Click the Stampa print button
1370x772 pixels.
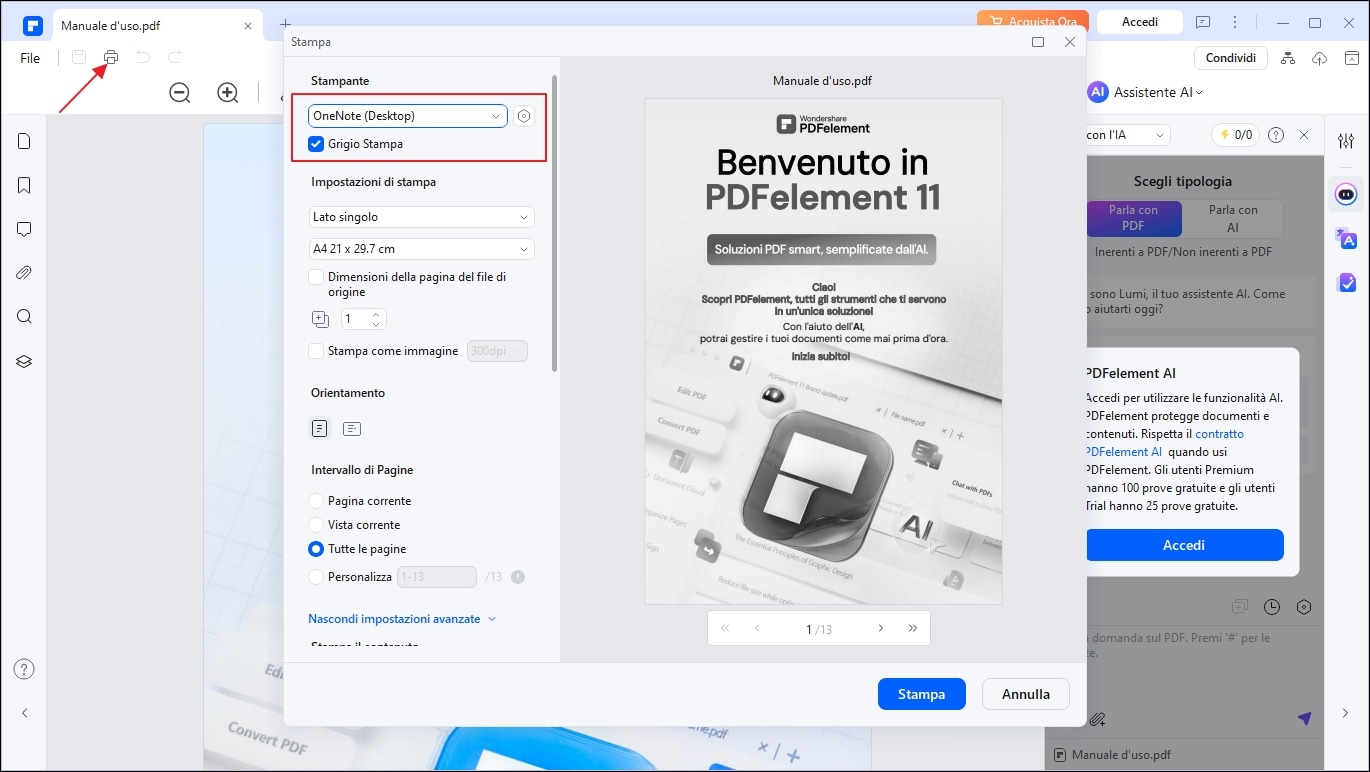click(922, 694)
